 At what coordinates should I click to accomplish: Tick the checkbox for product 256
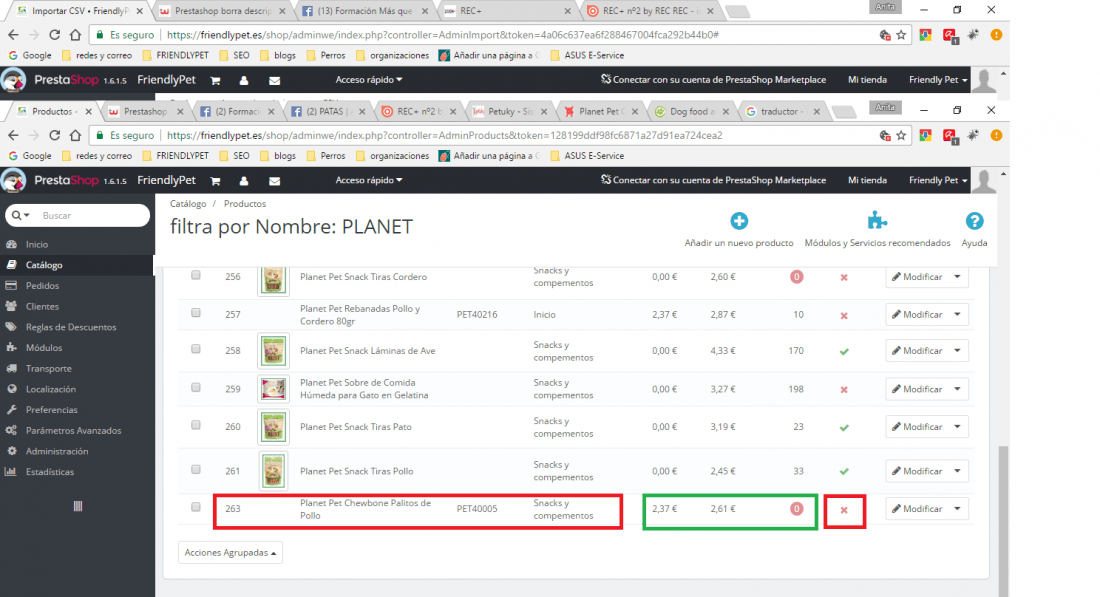(x=196, y=275)
